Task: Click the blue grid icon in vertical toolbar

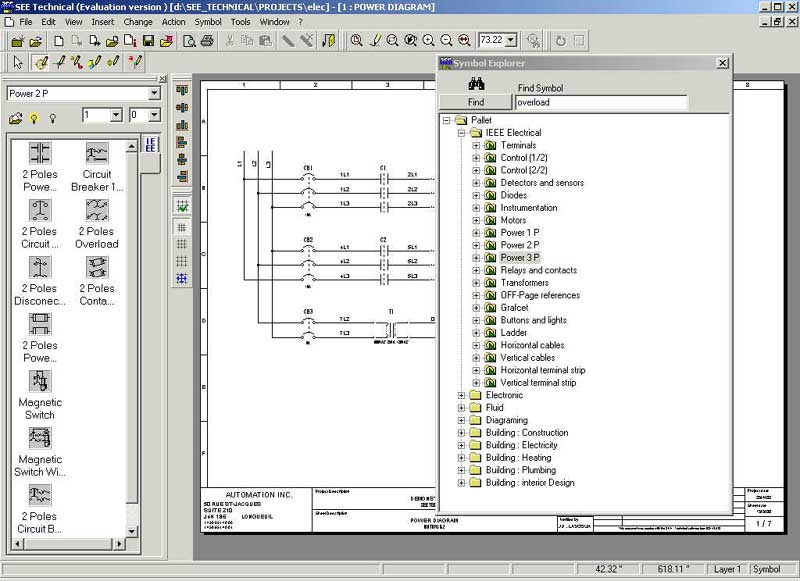Action: pyautogui.click(x=182, y=279)
